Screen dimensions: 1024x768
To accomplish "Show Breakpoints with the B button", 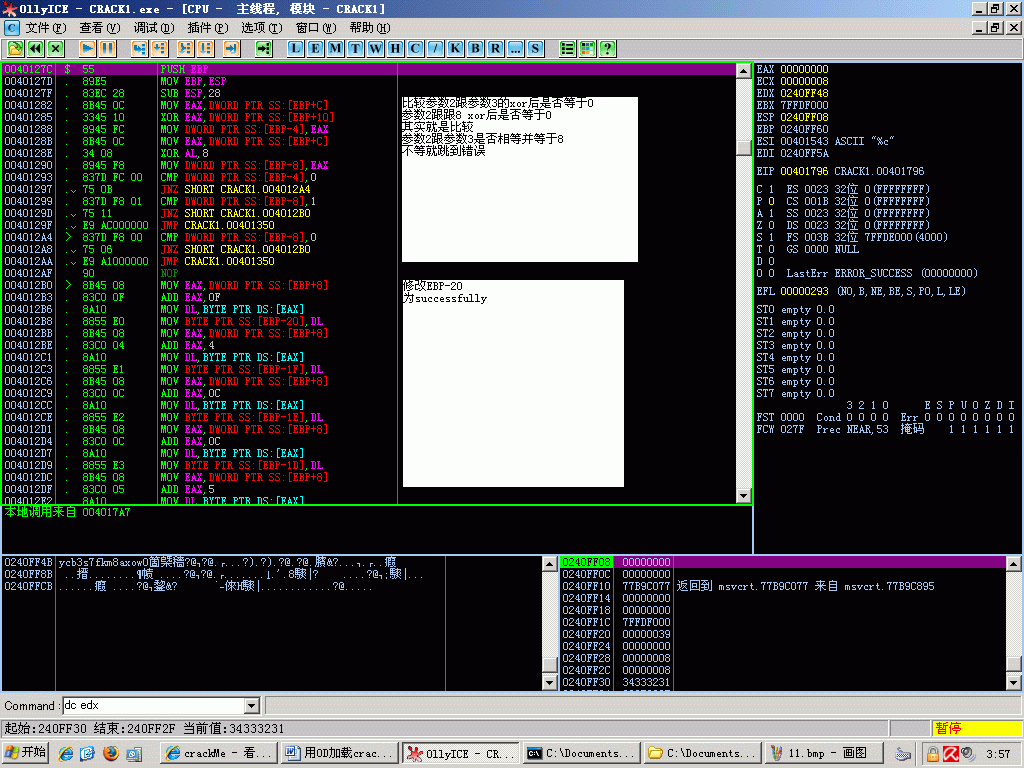I will [x=475, y=48].
